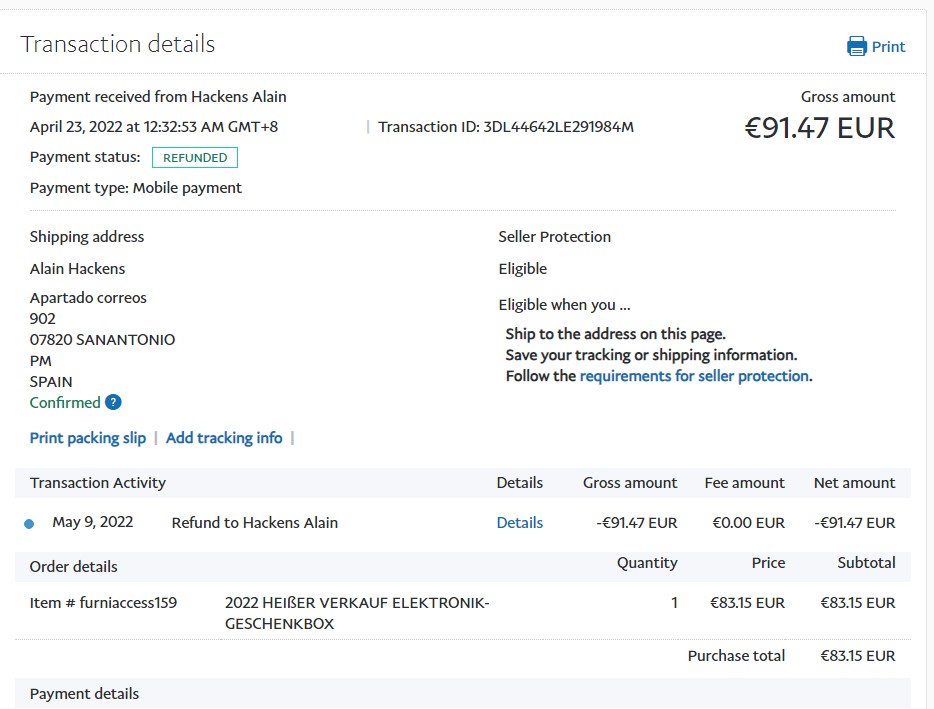Click the ELEKTRONIK-GESCHENKBOX item name
Viewport: 934px width, 709px height.
357,613
